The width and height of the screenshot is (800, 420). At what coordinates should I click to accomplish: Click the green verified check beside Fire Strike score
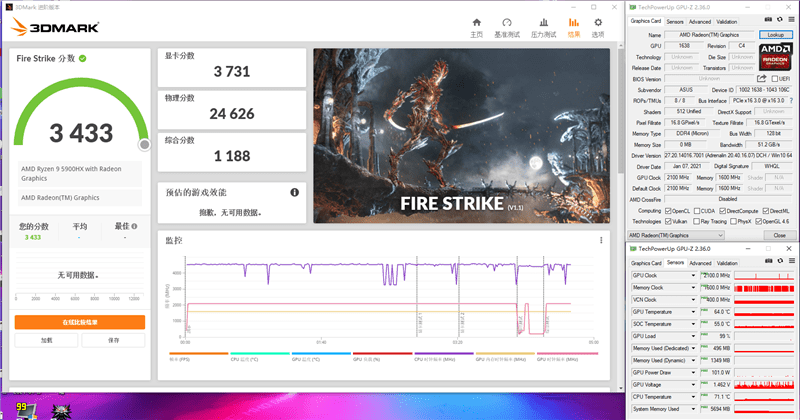pos(83,59)
